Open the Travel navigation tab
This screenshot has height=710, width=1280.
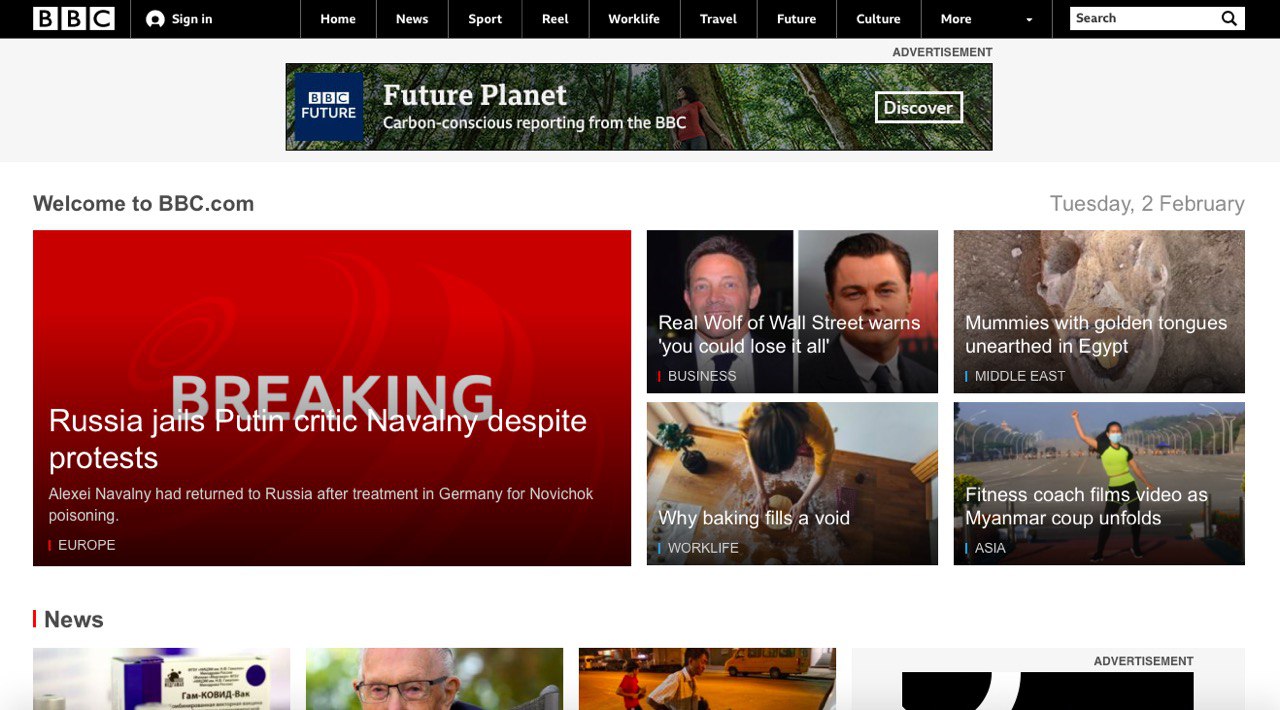(x=718, y=19)
